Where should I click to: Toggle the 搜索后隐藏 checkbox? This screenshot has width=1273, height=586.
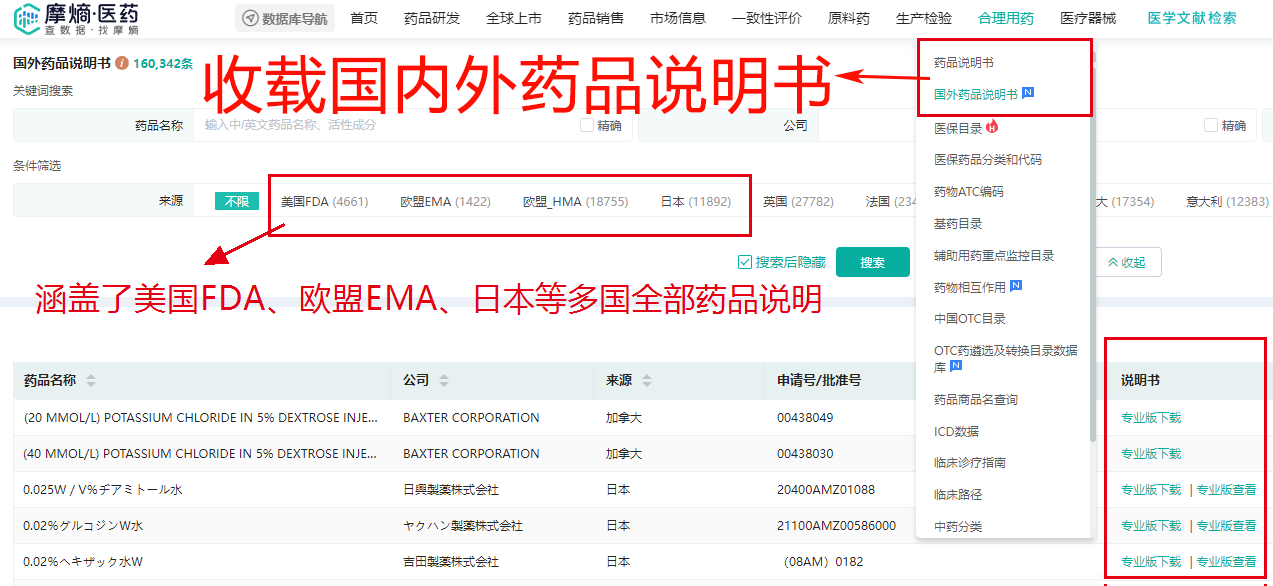point(744,262)
